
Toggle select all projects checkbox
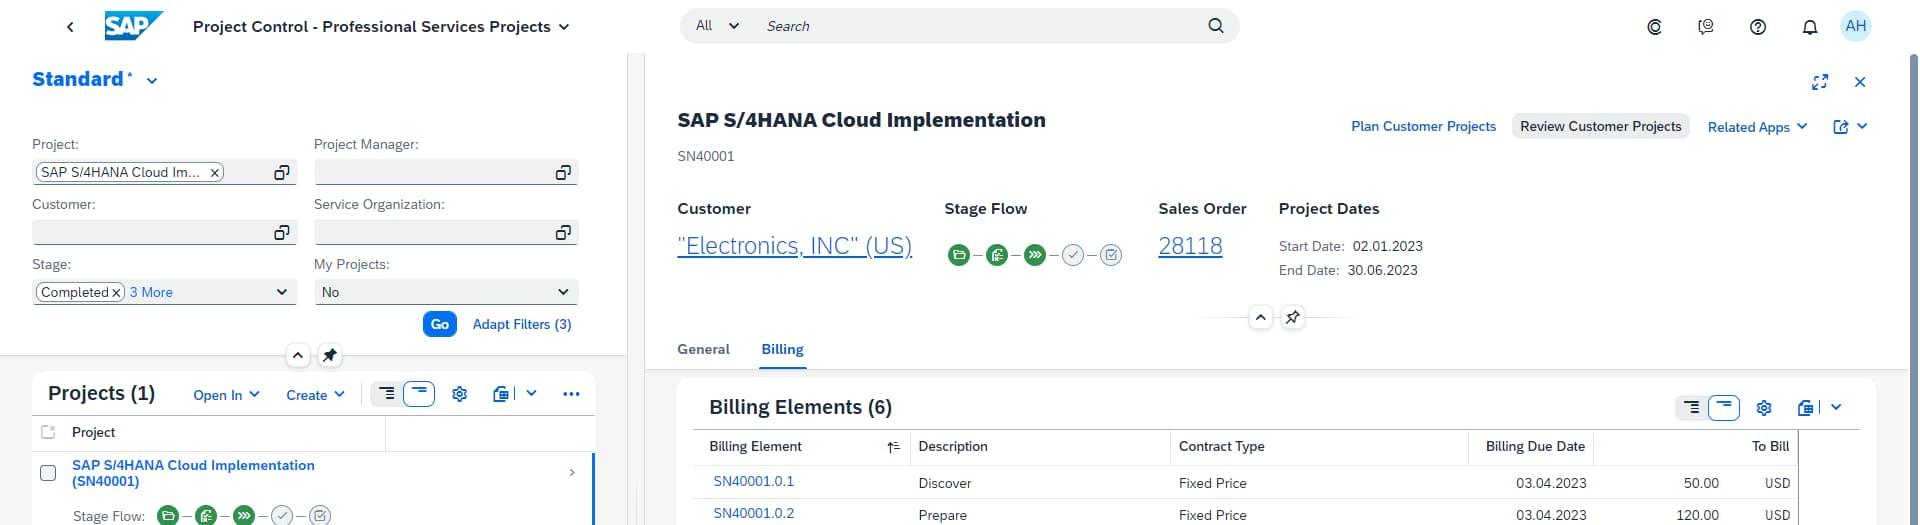[x=48, y=432]
